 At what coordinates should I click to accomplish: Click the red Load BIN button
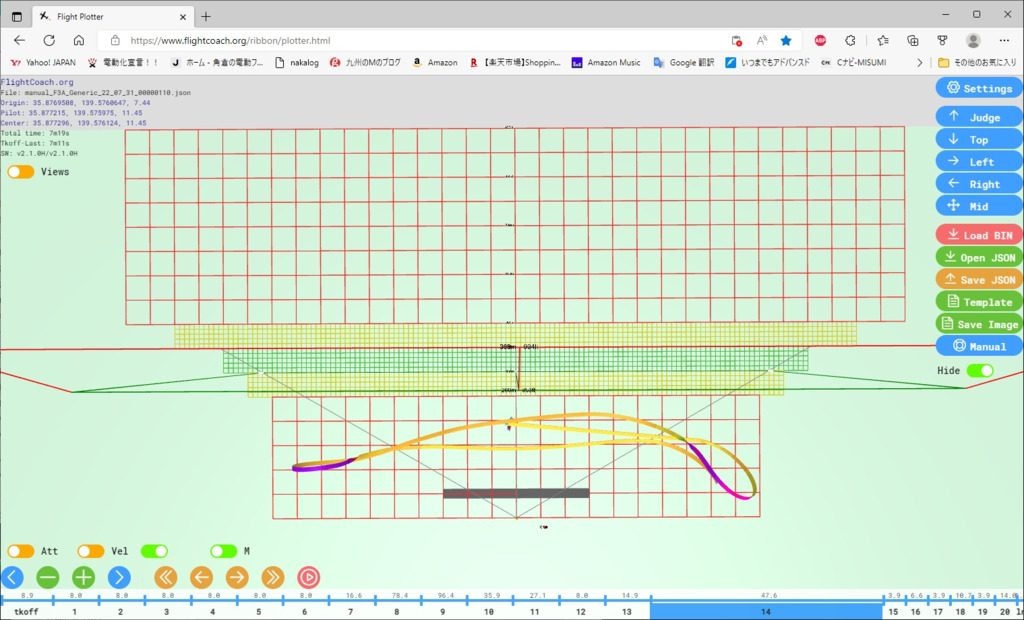click(979, 235)
